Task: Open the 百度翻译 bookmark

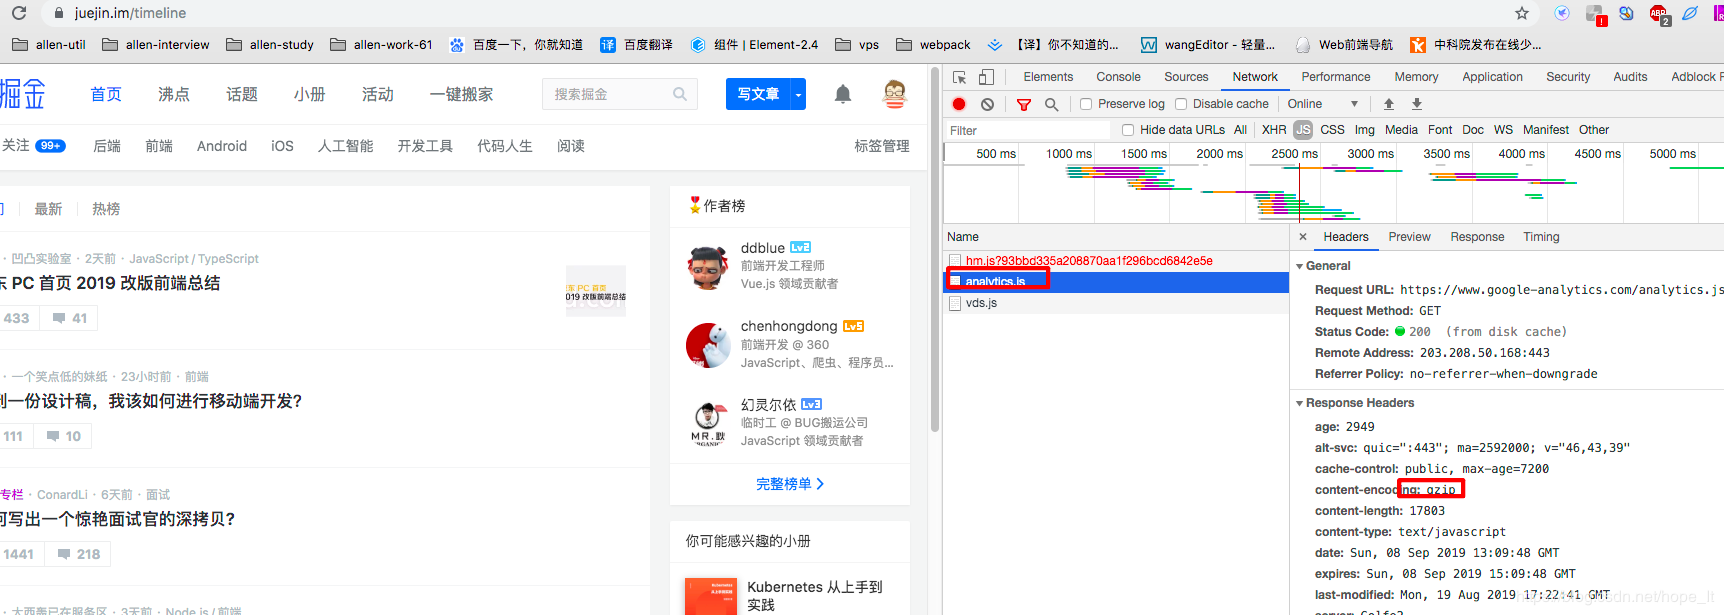Action: coord(636,45)
